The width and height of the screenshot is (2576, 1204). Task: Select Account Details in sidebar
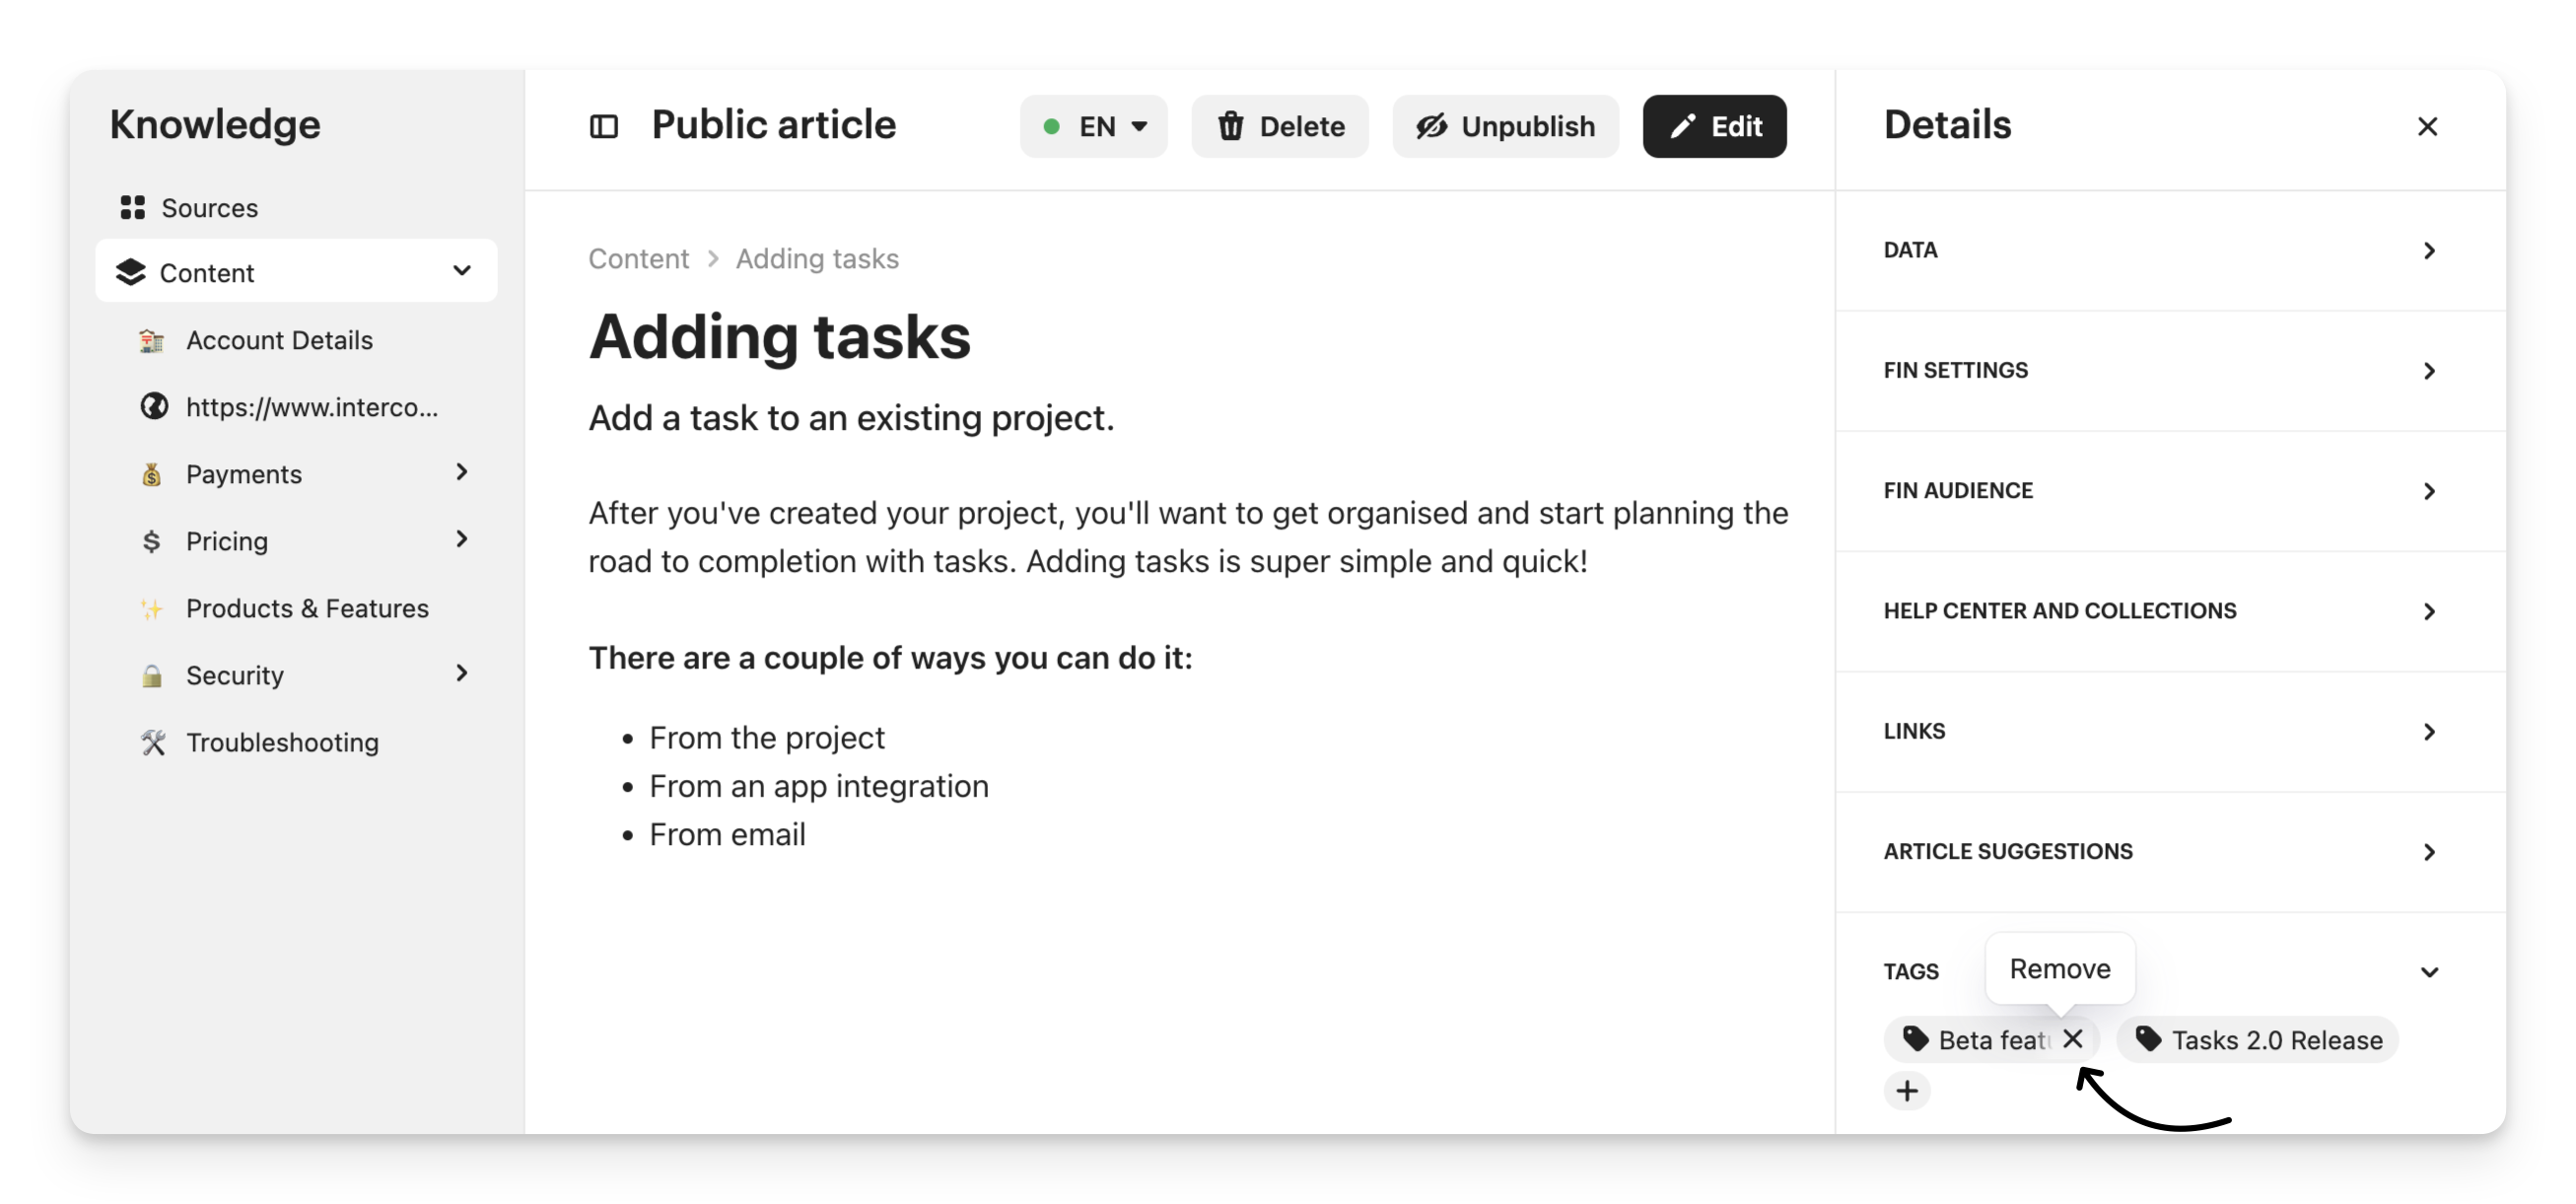[x=279, y=340]
